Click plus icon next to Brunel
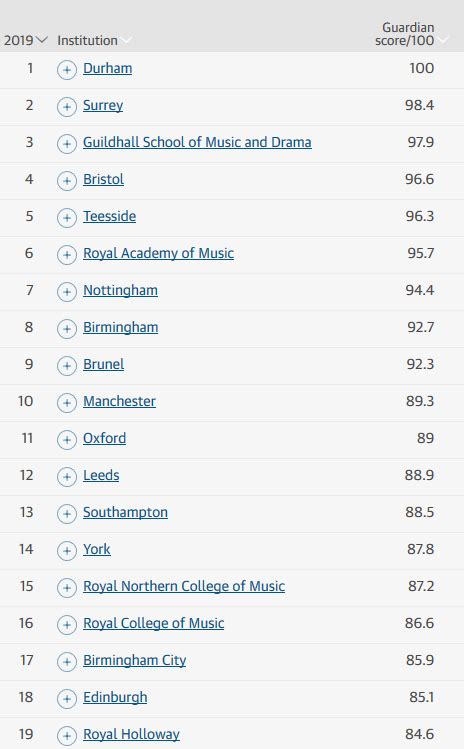This screenshot has width=464, height=749. pos(67,366)
